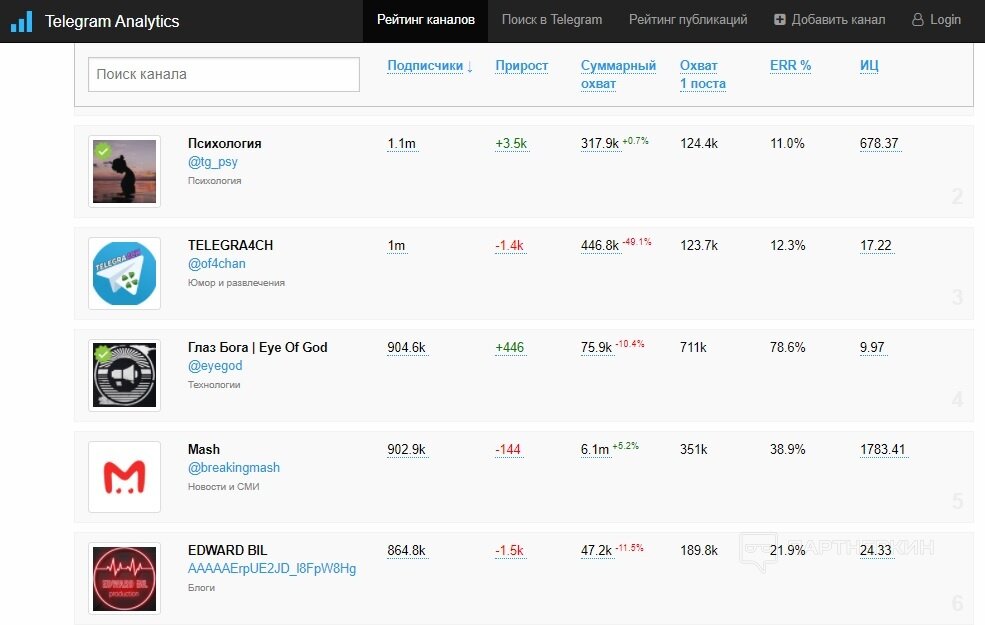Open the @of4chan channel link
The image size is (985, 625).
217,264
